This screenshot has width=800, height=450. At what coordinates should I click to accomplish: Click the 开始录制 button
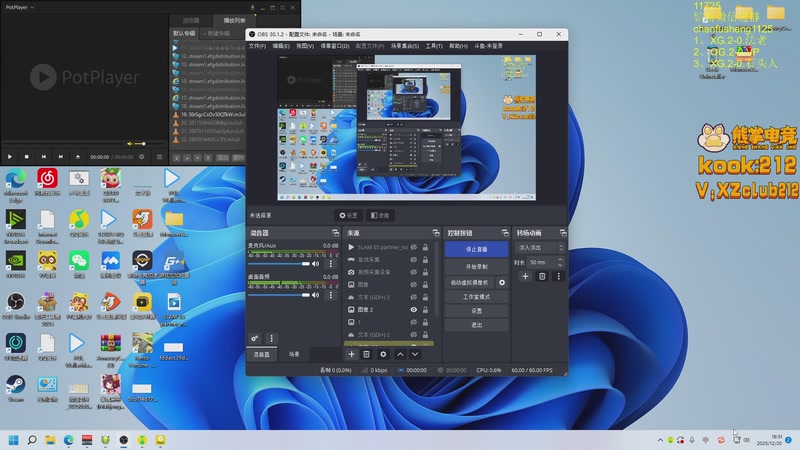pyautogui.click(x=476, y=267)
